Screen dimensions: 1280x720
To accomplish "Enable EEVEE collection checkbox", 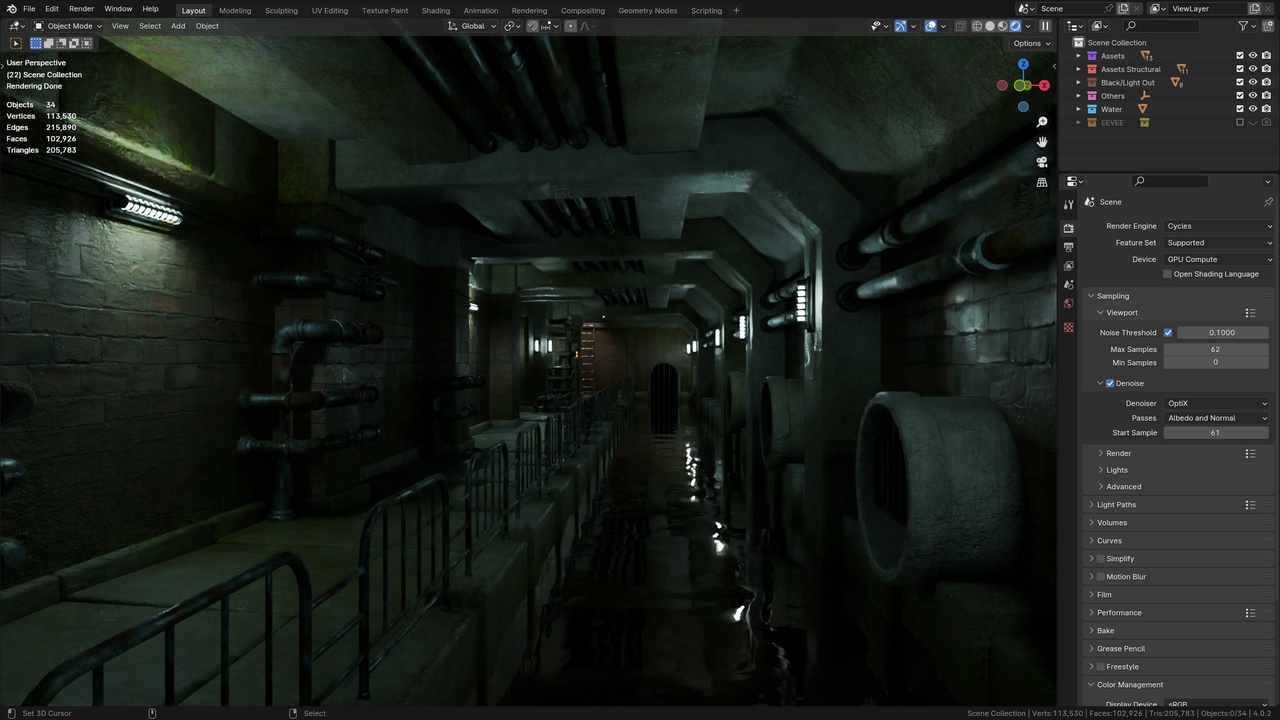I will [1240, 123].
